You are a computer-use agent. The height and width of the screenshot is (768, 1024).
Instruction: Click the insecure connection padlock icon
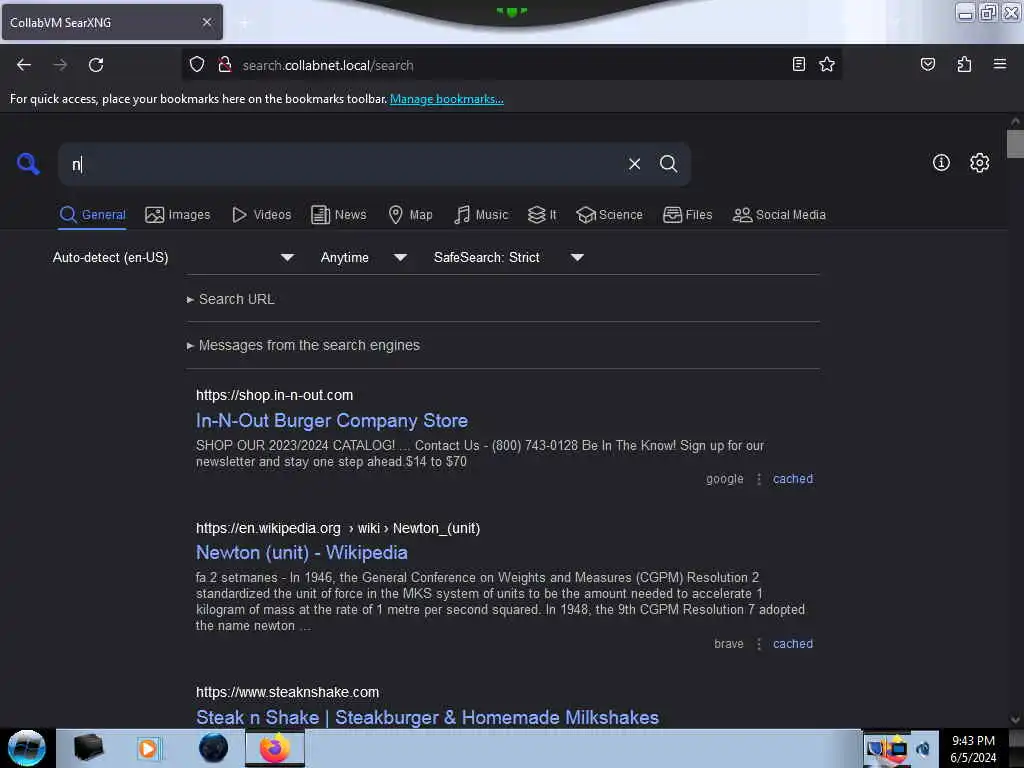tap(225, 64)
